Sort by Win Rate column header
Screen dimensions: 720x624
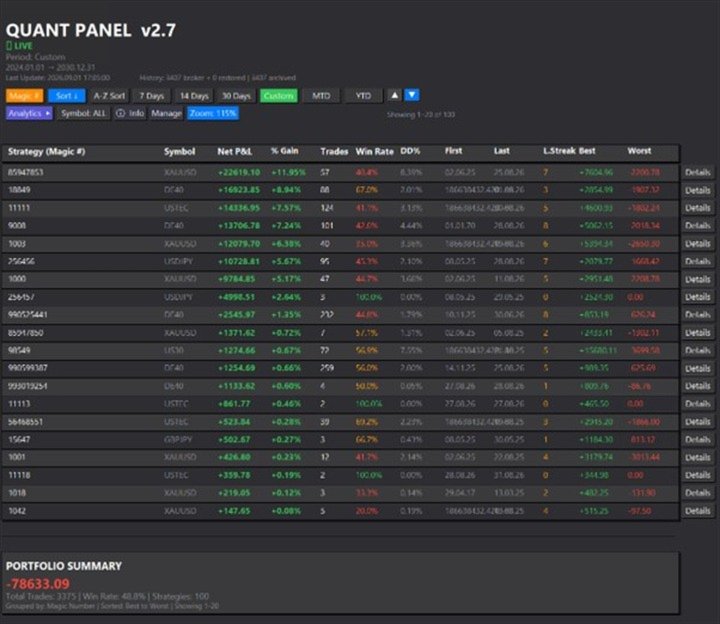pyautogui.click(x=374, y=152)
